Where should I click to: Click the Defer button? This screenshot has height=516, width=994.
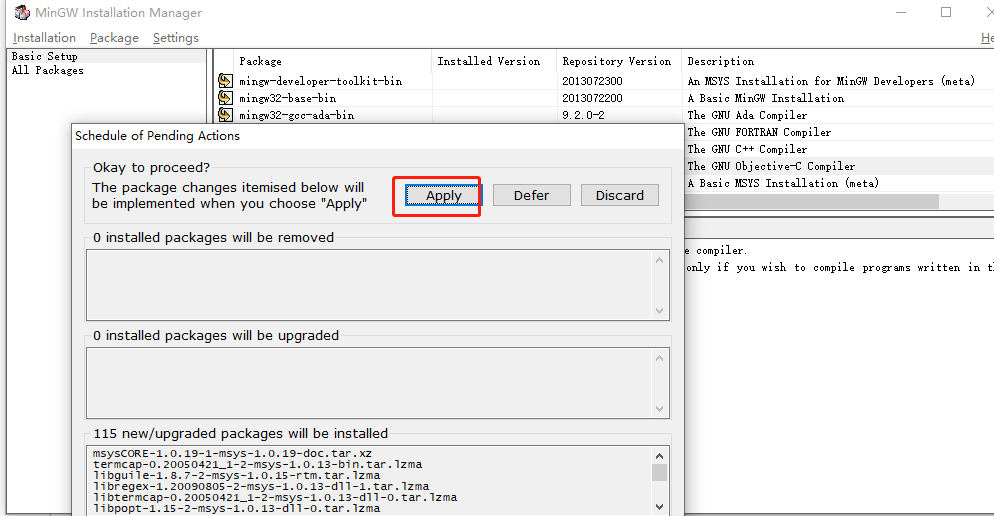531,195
